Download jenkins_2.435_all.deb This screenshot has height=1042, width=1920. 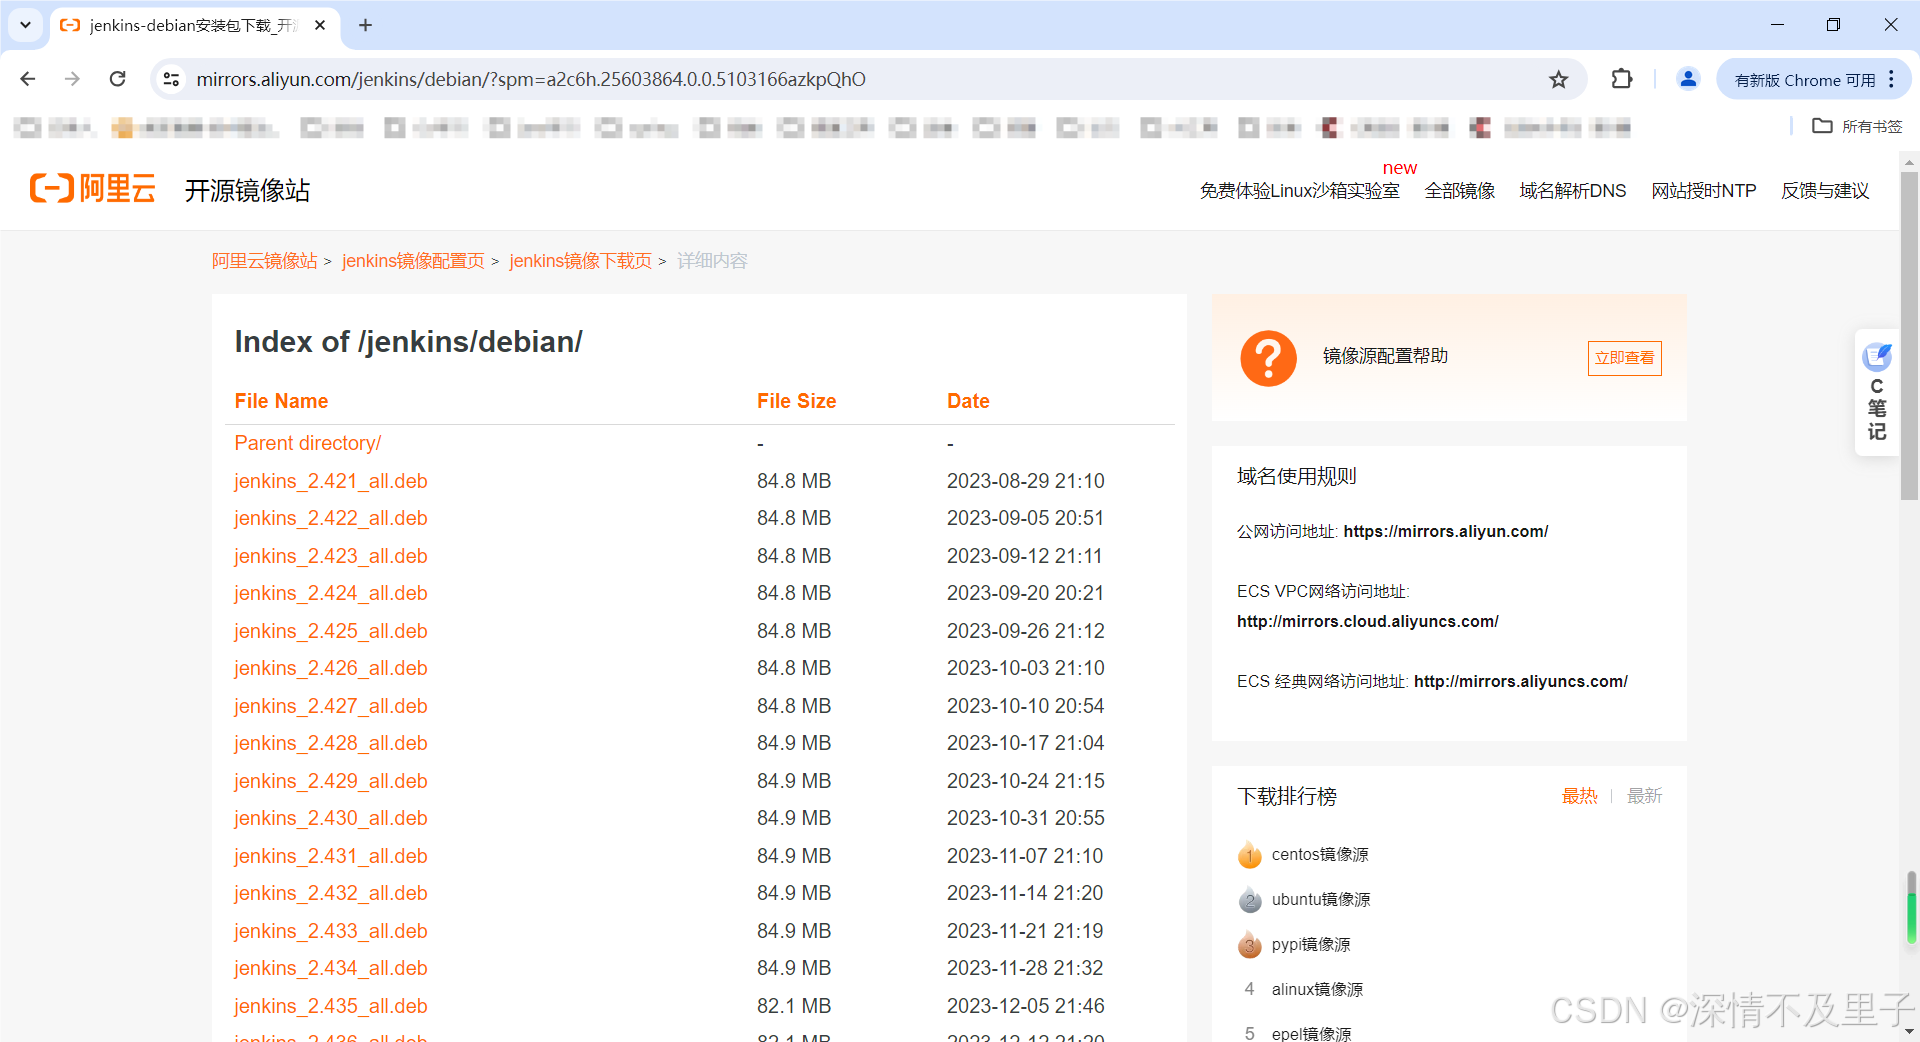click(331, 1006)
